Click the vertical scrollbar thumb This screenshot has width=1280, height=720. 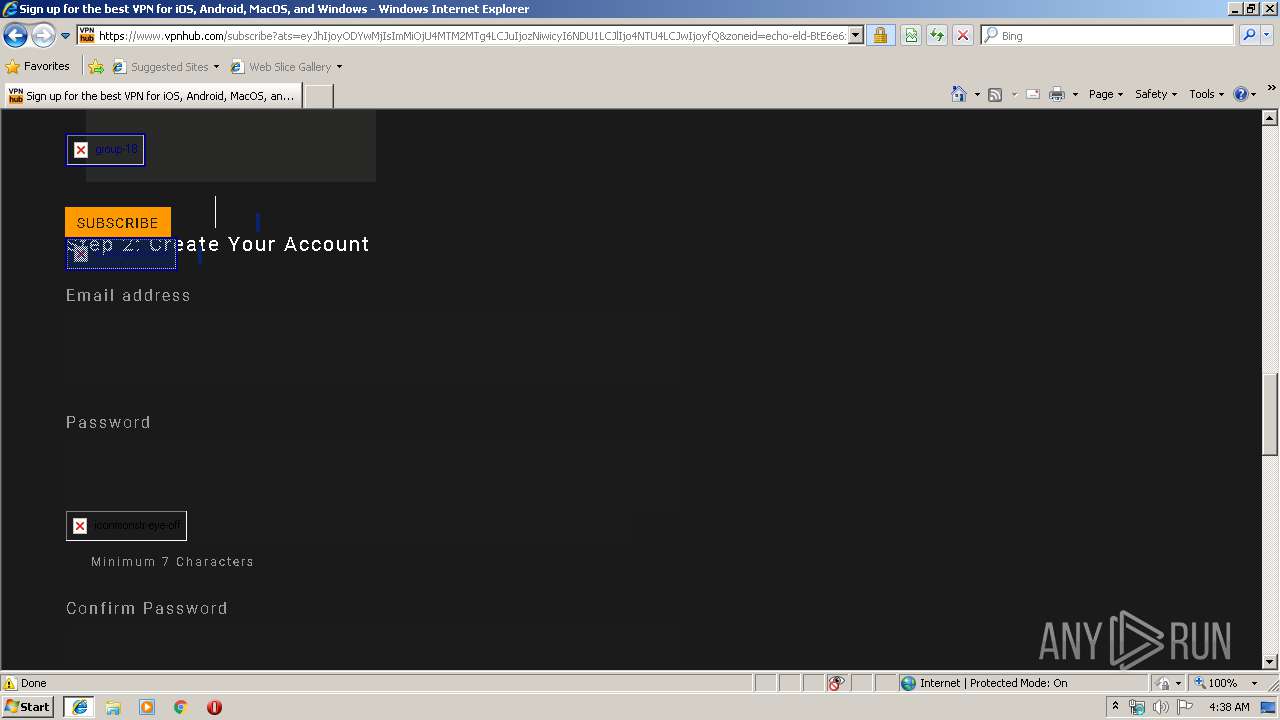pos(1270,414)
